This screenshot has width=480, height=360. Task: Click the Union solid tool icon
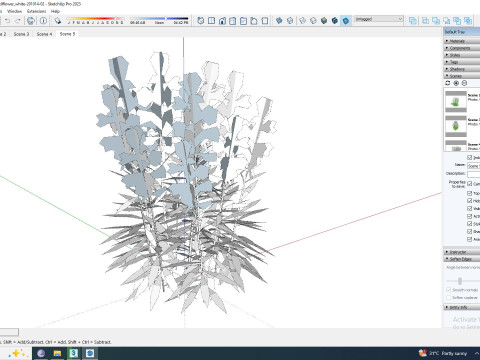point(436,21)
